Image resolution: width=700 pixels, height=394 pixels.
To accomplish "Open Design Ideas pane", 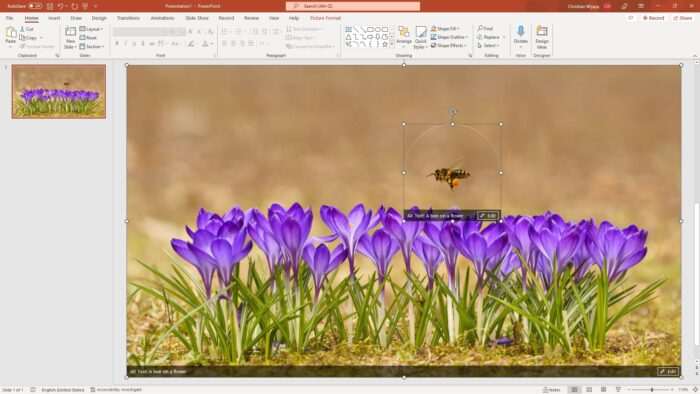I will click(542, 37).
